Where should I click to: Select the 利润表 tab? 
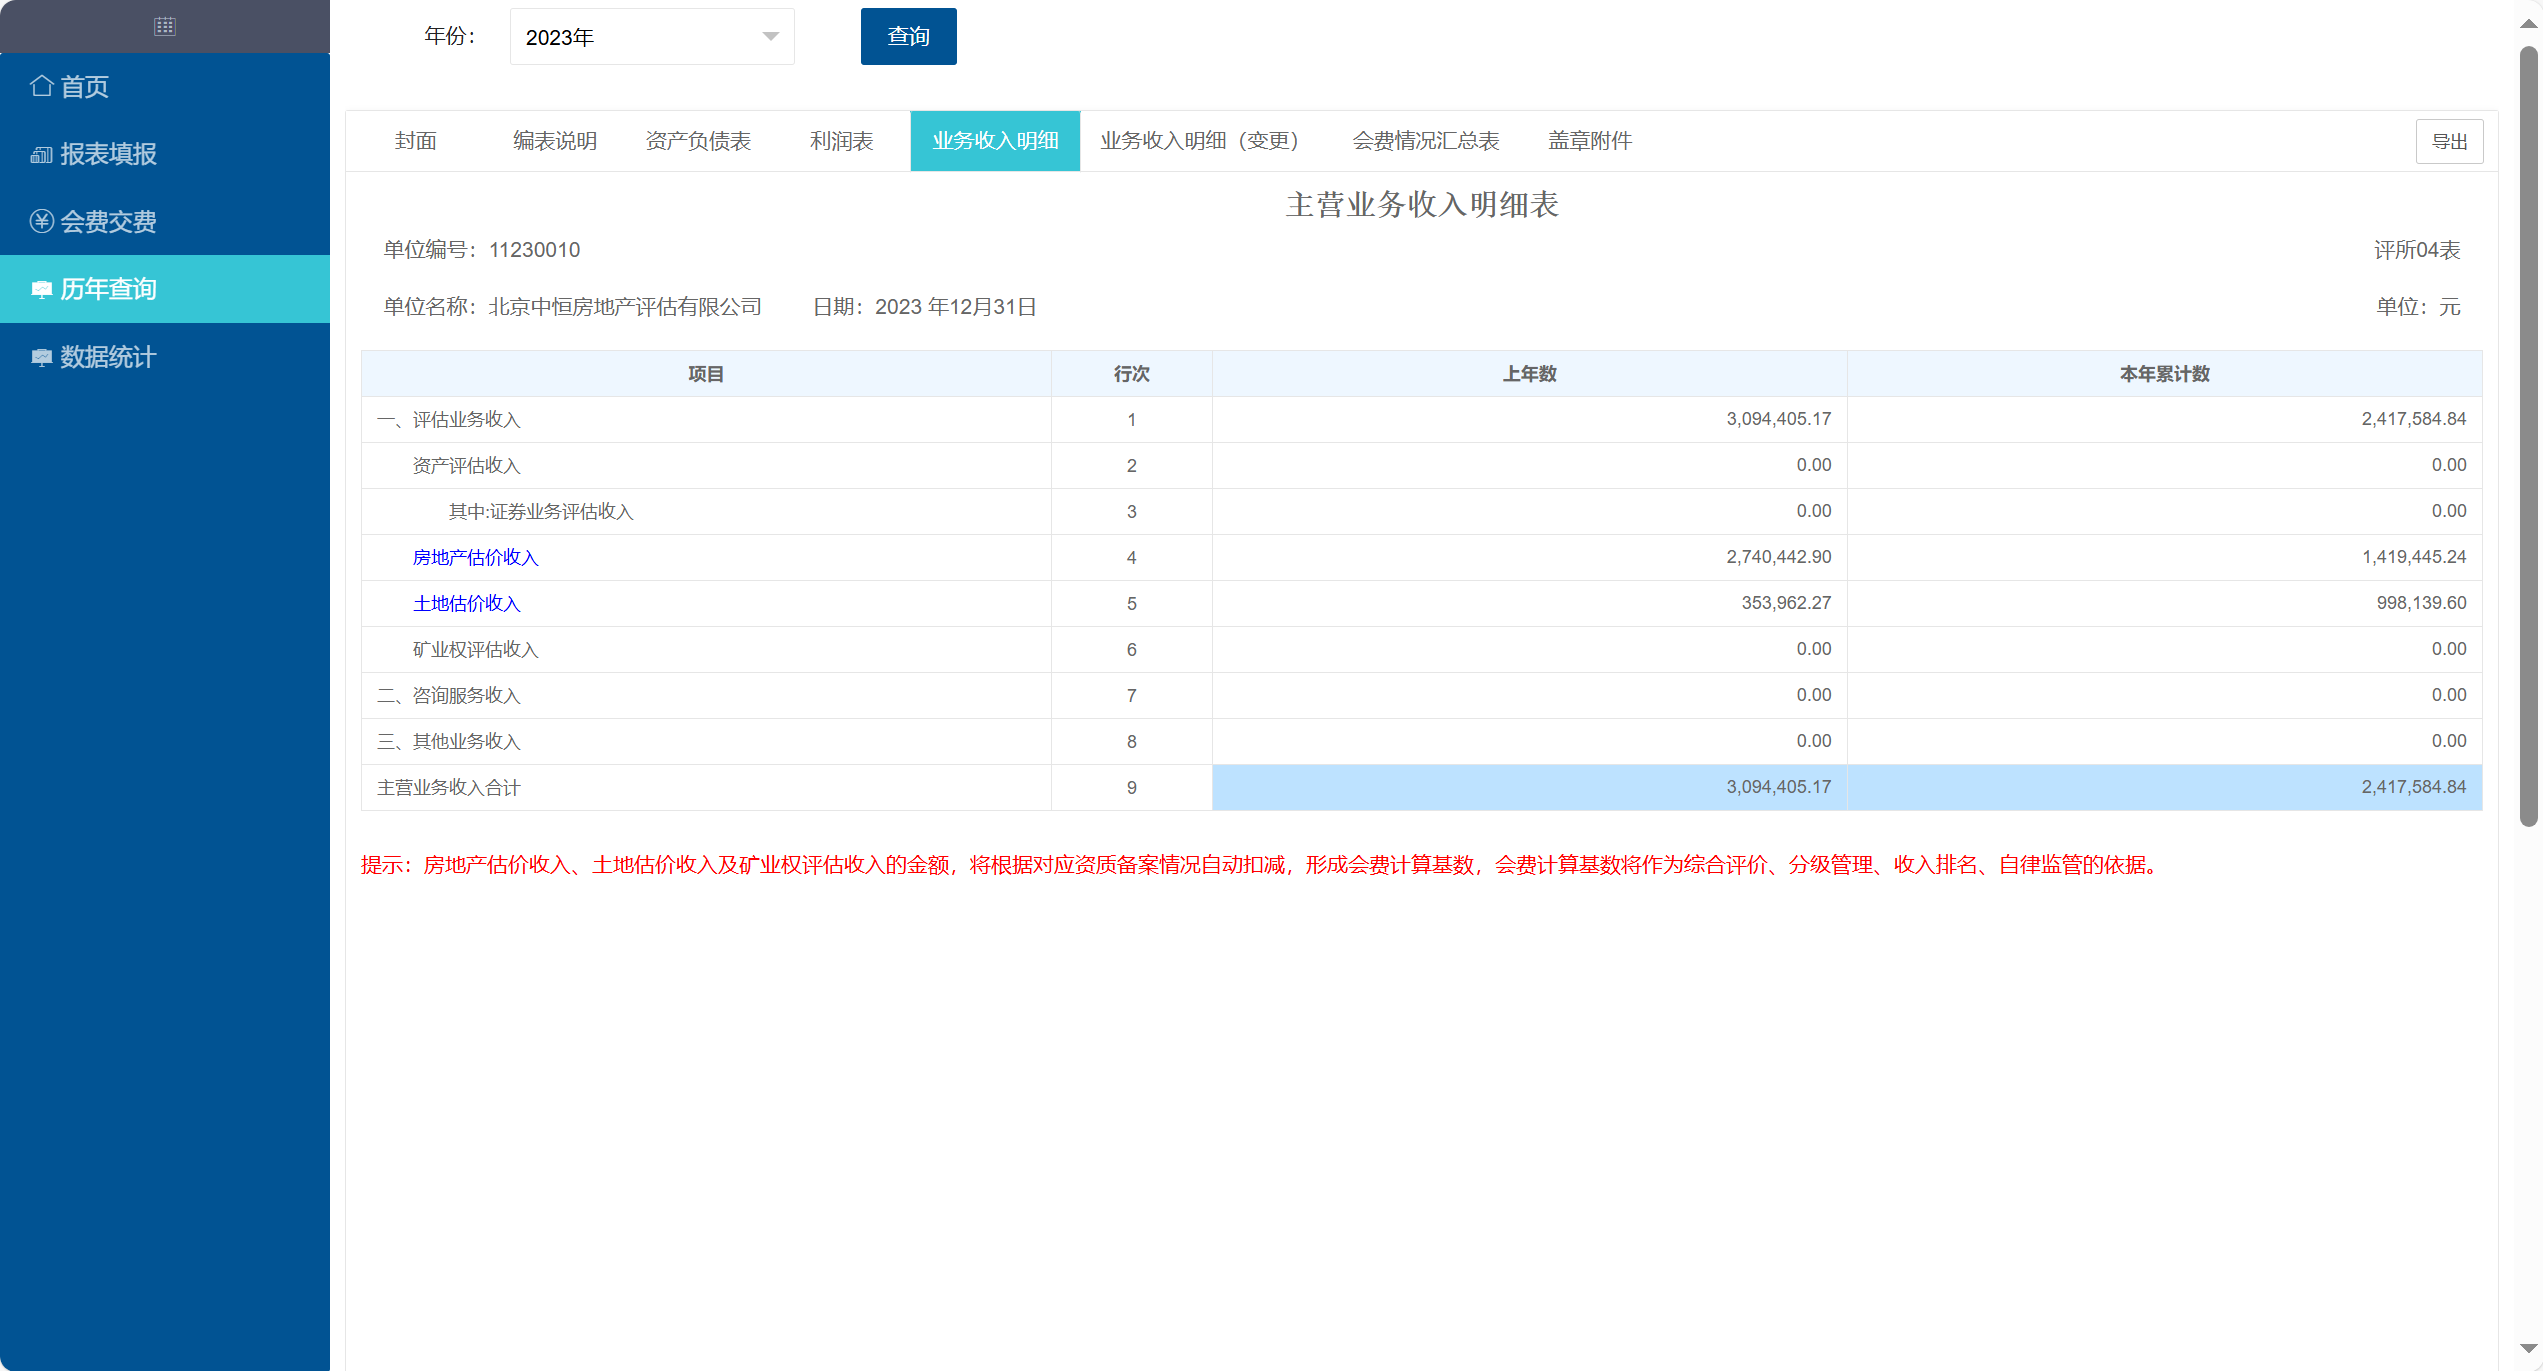point(841,141)
